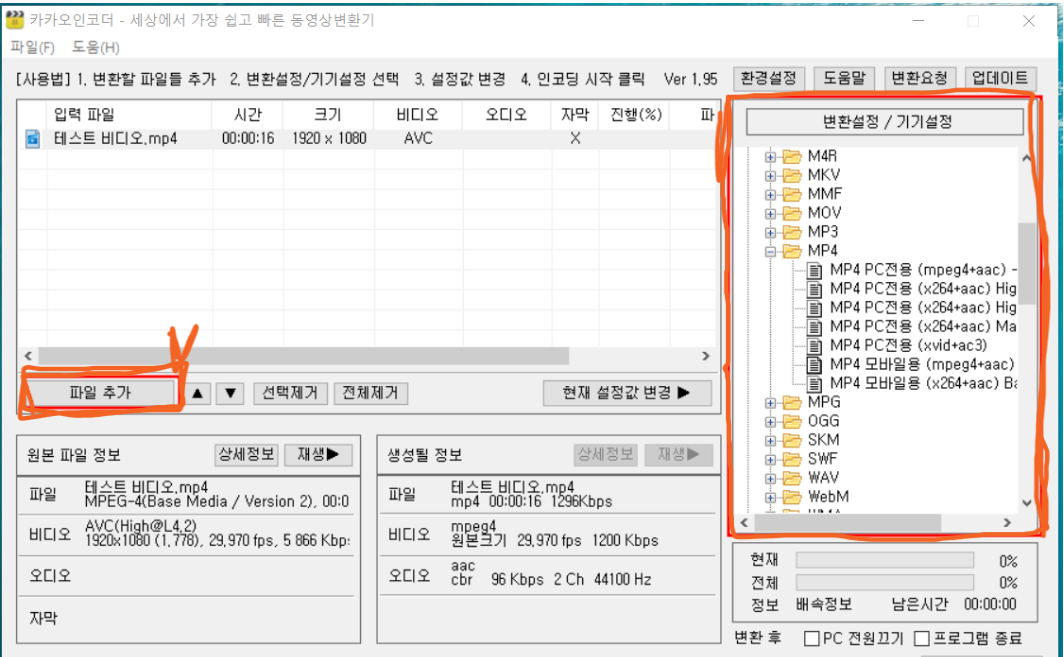
Task: Expand the M4R folder node
Action: tap(770, 157)
